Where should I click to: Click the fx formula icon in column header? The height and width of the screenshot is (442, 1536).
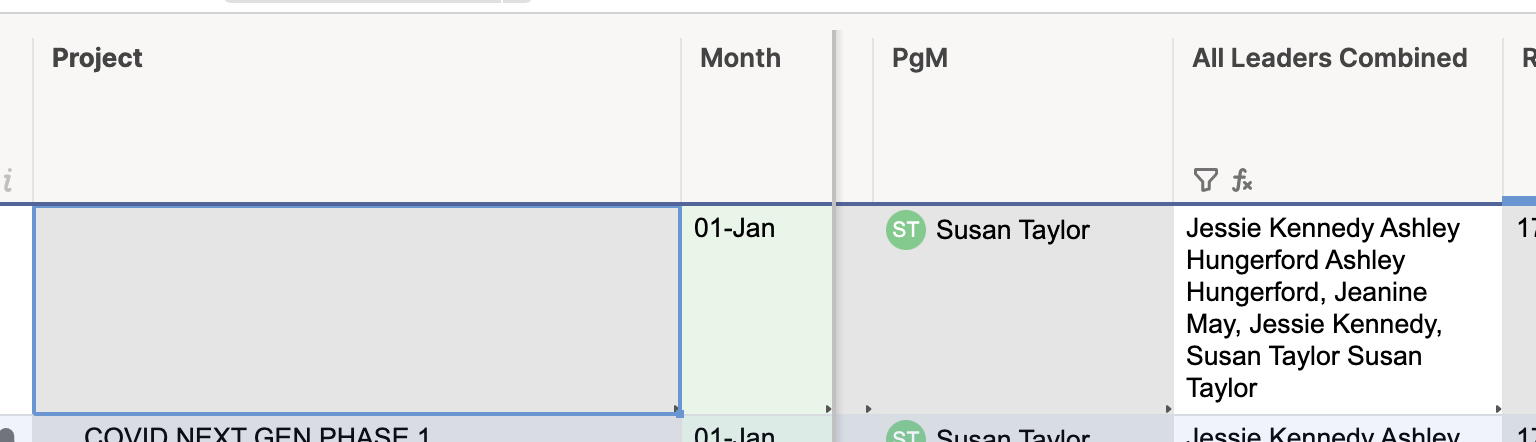(x=1241, y=180)
